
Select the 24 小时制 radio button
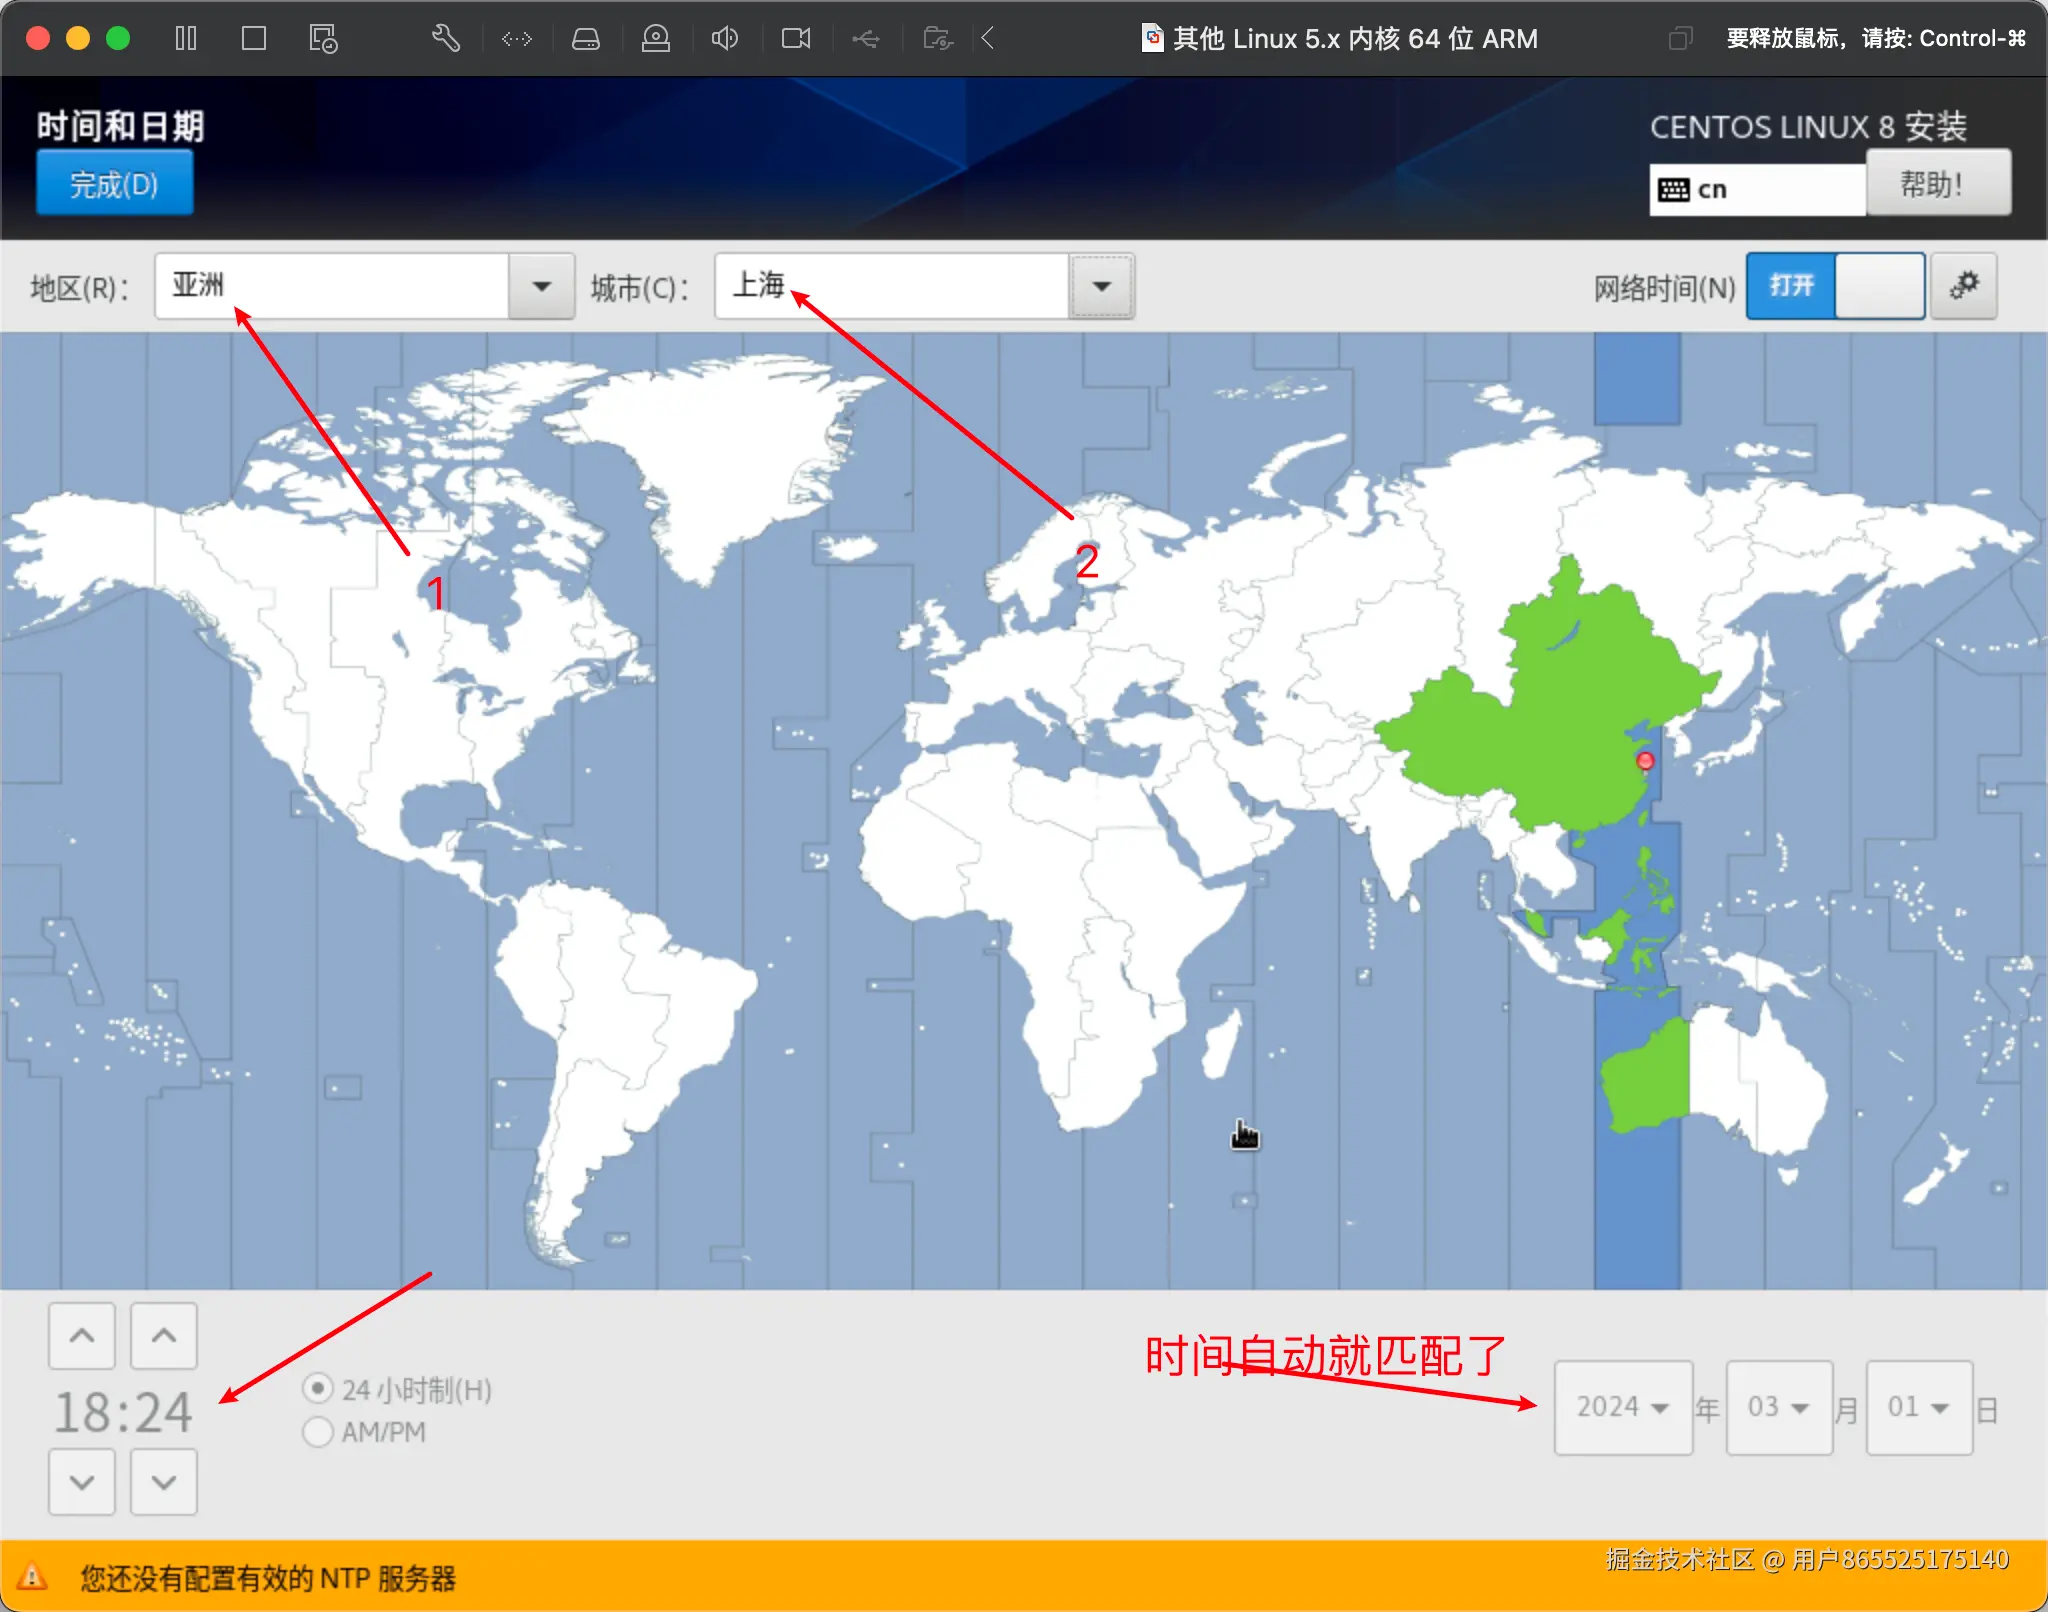click(x=317, y=1388)
